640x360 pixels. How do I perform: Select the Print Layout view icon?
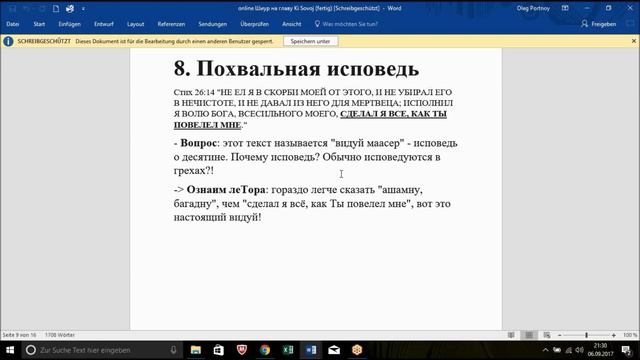click(529, 335)
